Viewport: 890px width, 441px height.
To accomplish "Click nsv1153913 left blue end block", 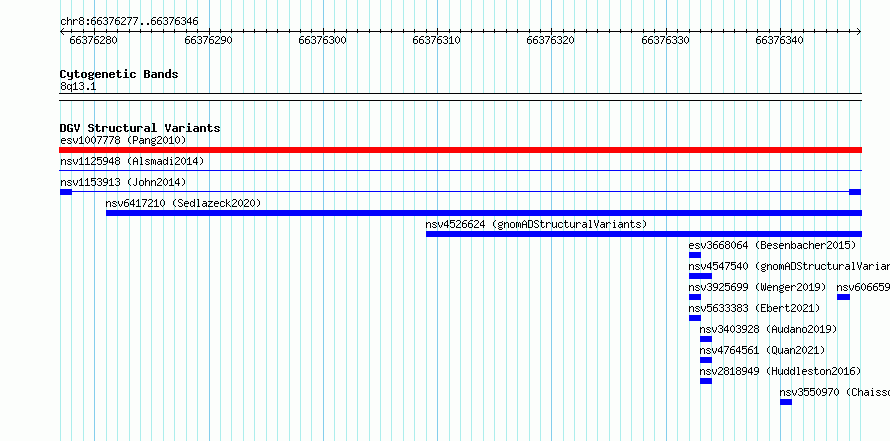I will tap(66, 192).
